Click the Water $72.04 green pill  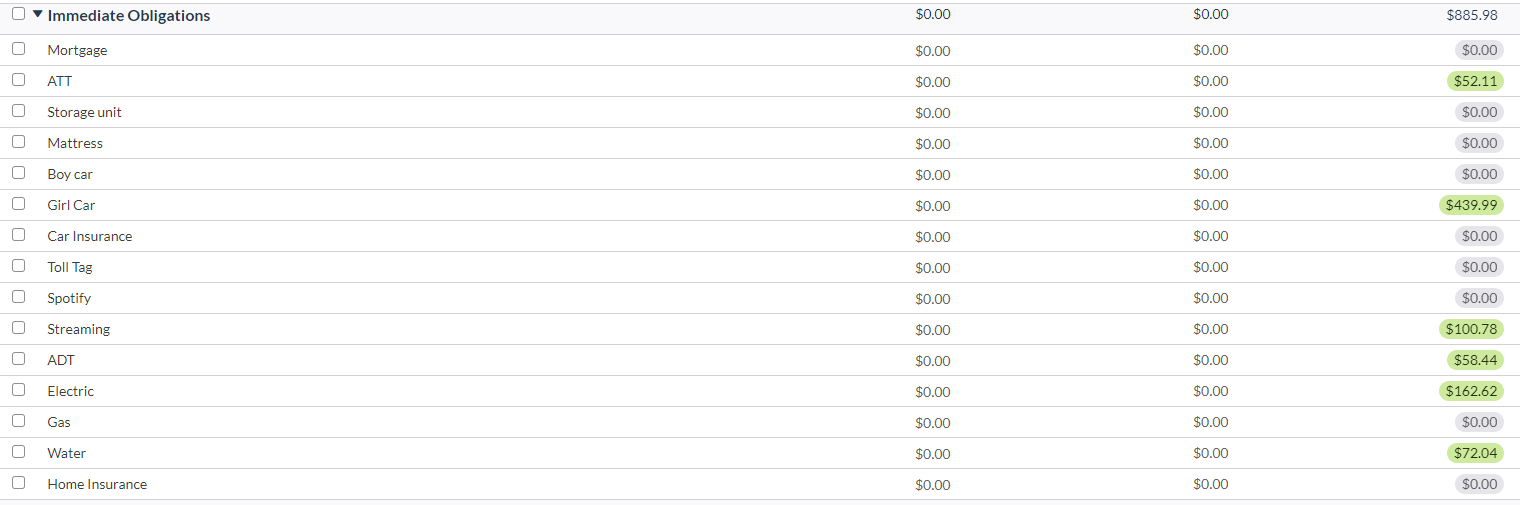[x=1475, y=453]
